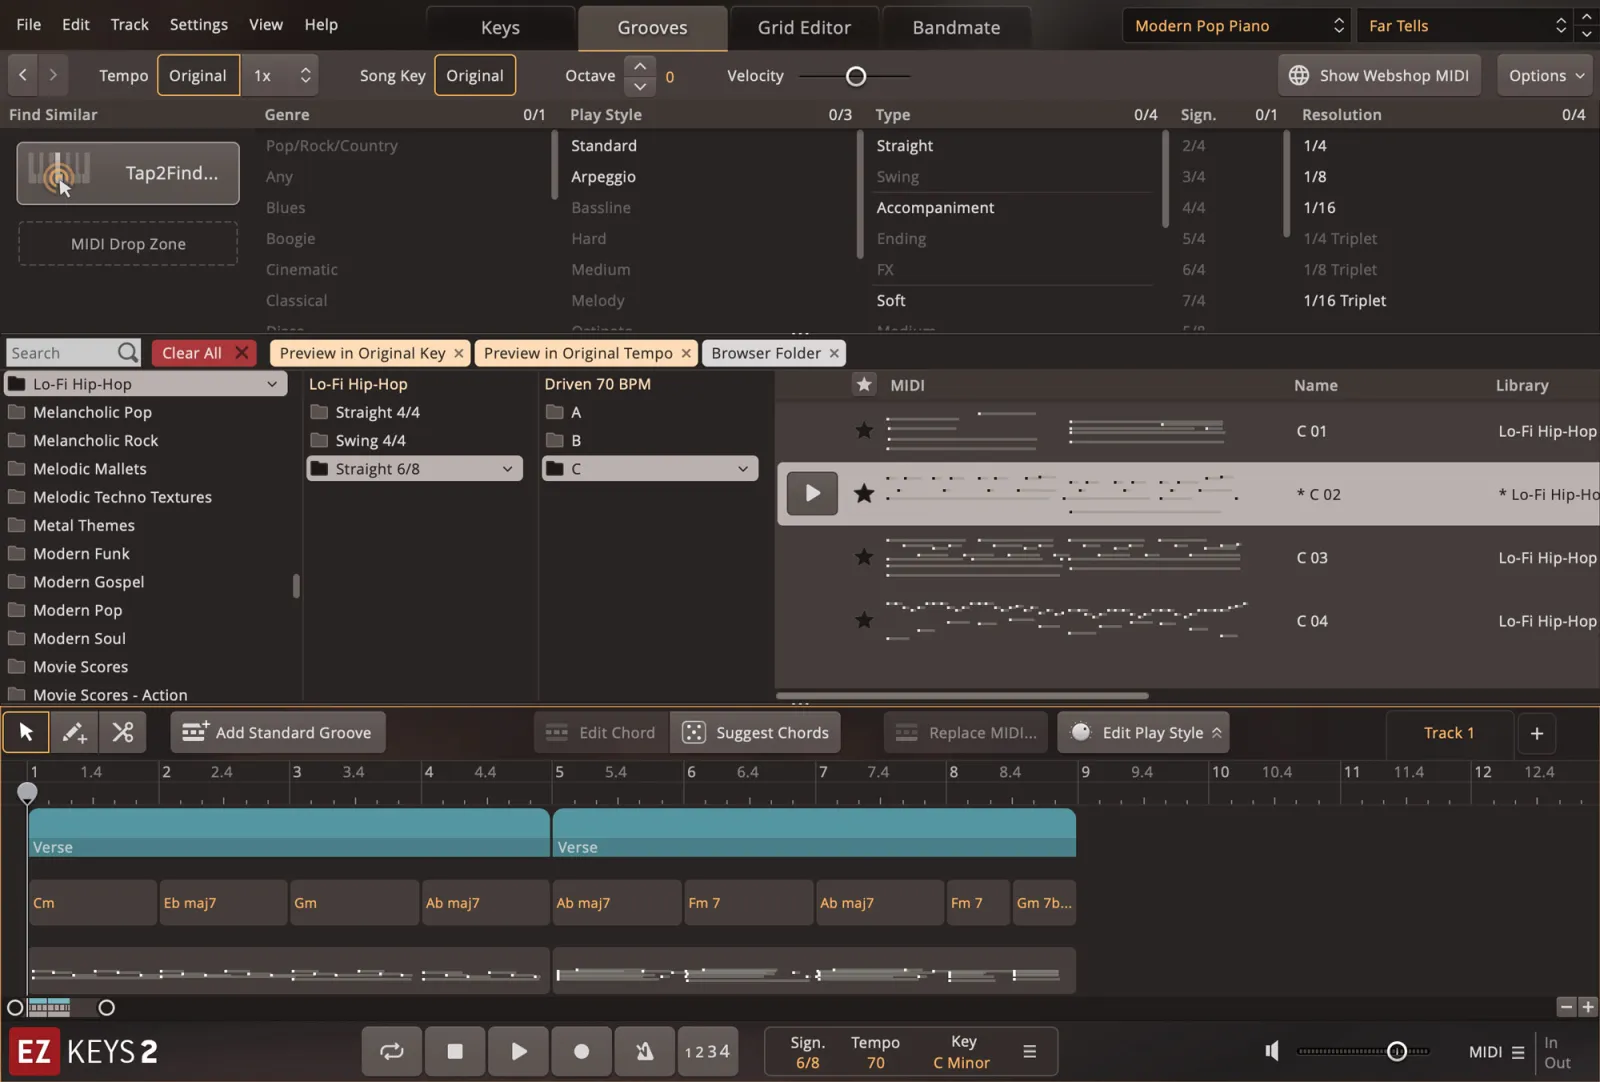
Task: Remove Browser Folder filter tag
Action: click(834, 353)
